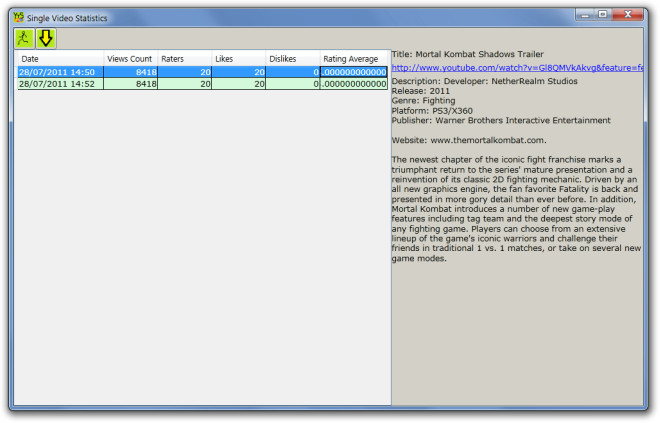Close the Single Video Statistics window
This screenshot has width=660, height=423.
point(628,15)
